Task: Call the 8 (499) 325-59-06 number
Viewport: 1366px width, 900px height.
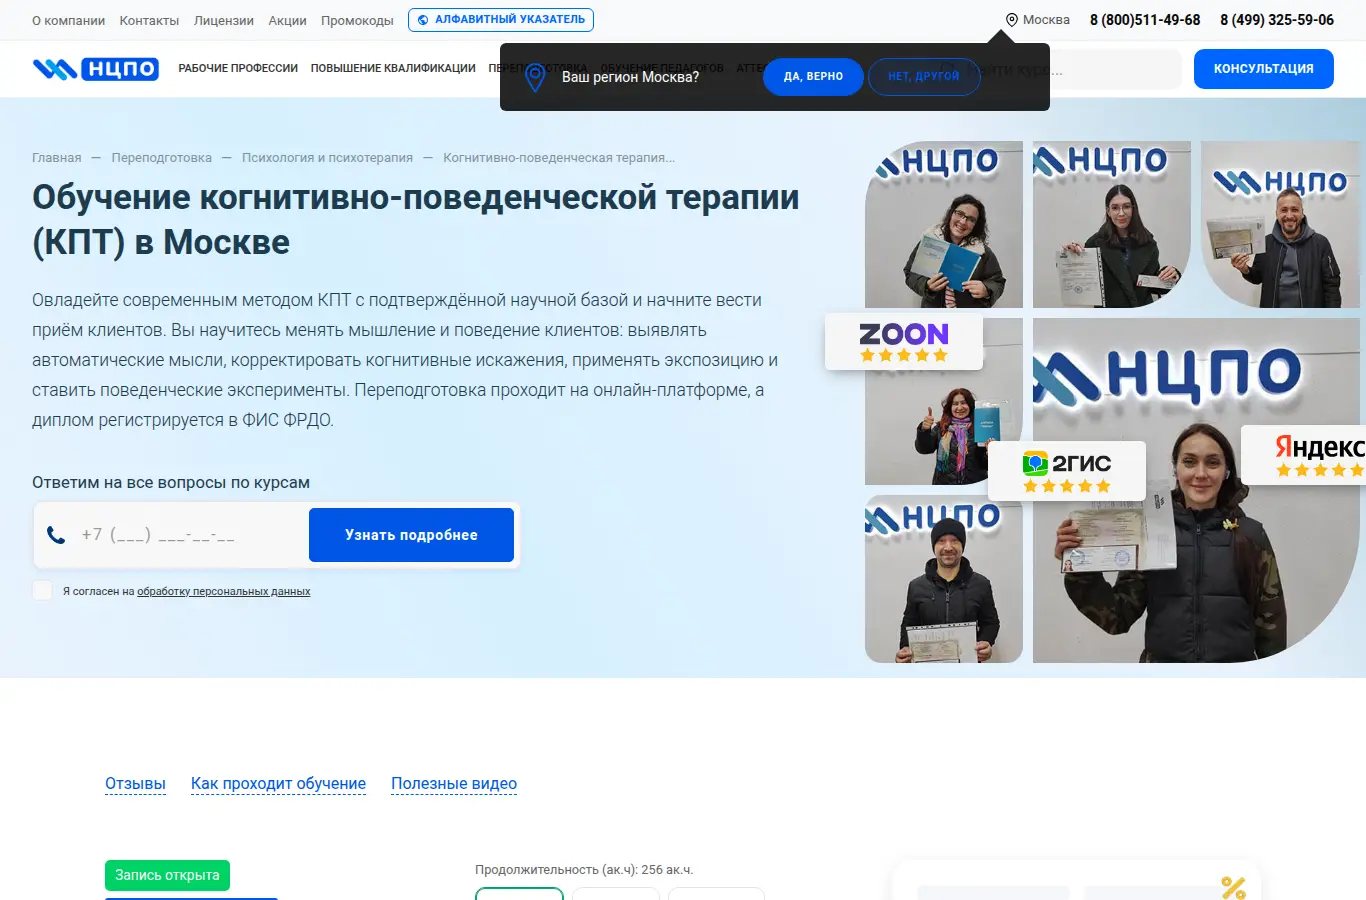Action: (1277, 20)
